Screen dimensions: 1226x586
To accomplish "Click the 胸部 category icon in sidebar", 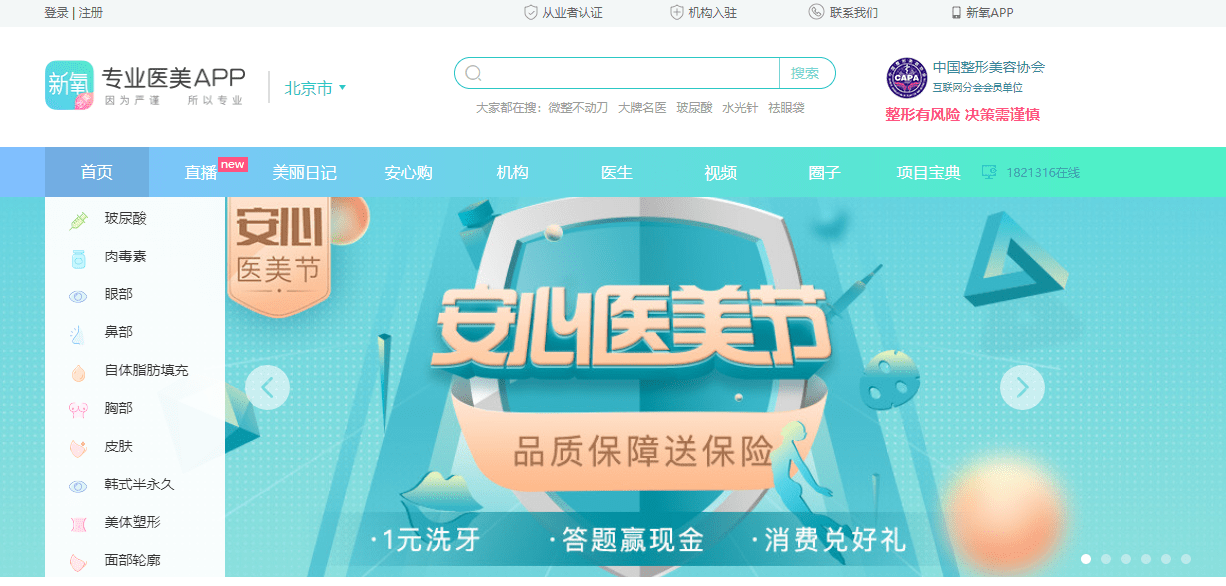I will pos(78,409).
